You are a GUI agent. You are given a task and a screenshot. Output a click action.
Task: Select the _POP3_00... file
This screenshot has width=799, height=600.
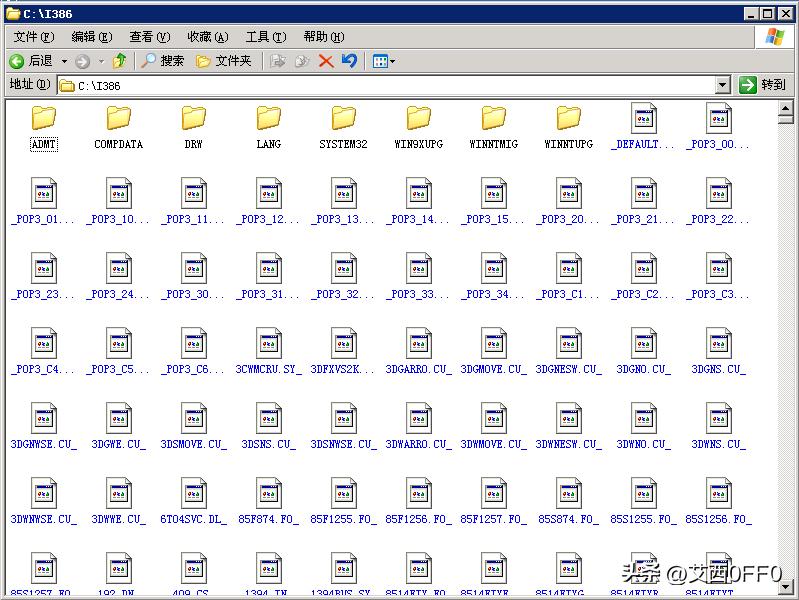click(718, 127)
